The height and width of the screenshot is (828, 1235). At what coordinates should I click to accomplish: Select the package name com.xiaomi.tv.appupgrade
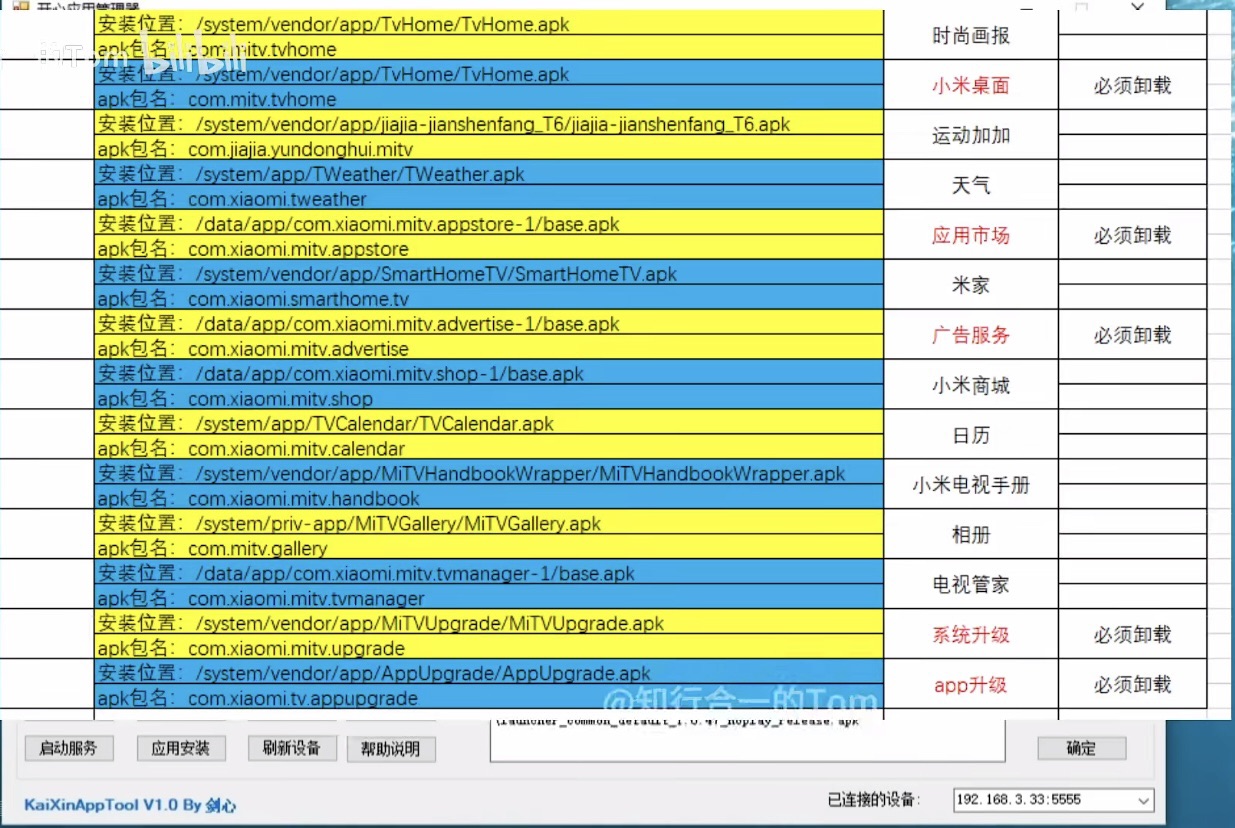click(303, 699)
